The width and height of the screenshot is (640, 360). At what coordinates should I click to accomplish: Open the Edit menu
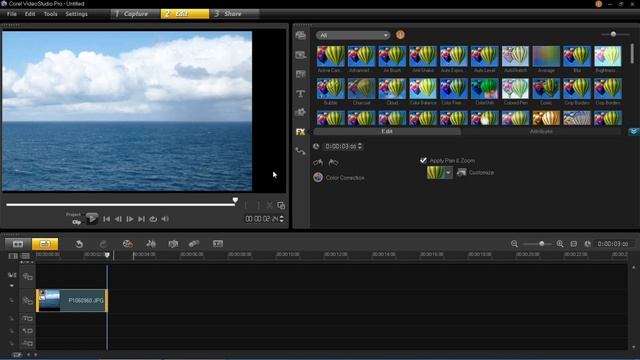pyautogui.click(x=30, y=14)
